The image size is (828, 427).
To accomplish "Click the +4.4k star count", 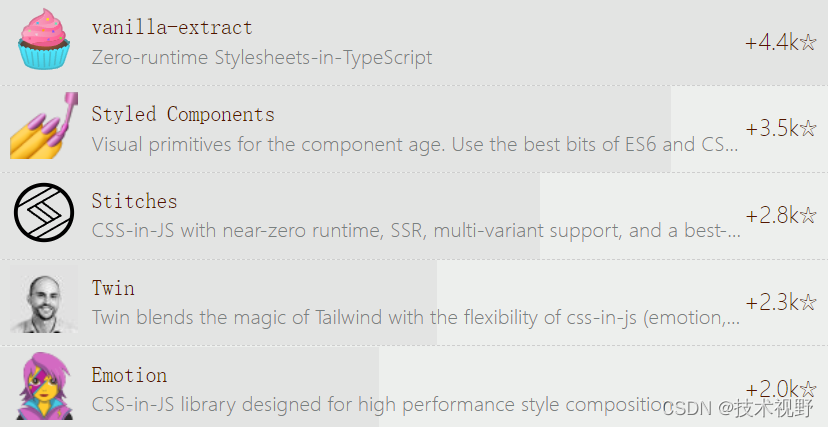I will 780,42.
